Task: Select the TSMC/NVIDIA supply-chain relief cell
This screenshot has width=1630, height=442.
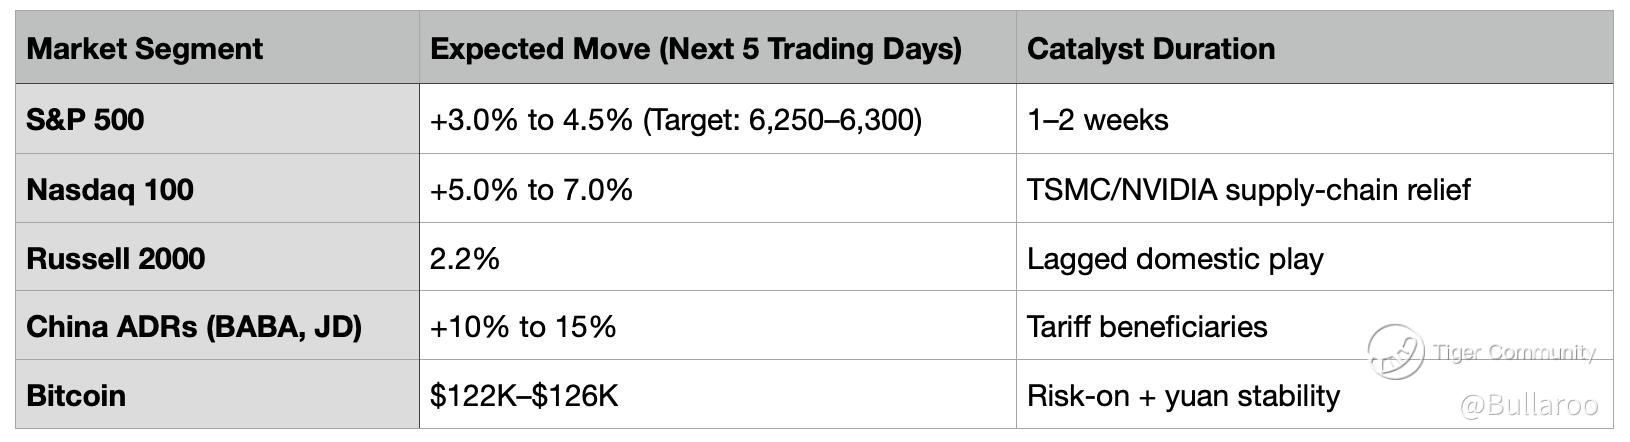Action: click(x=1248, y=189)
